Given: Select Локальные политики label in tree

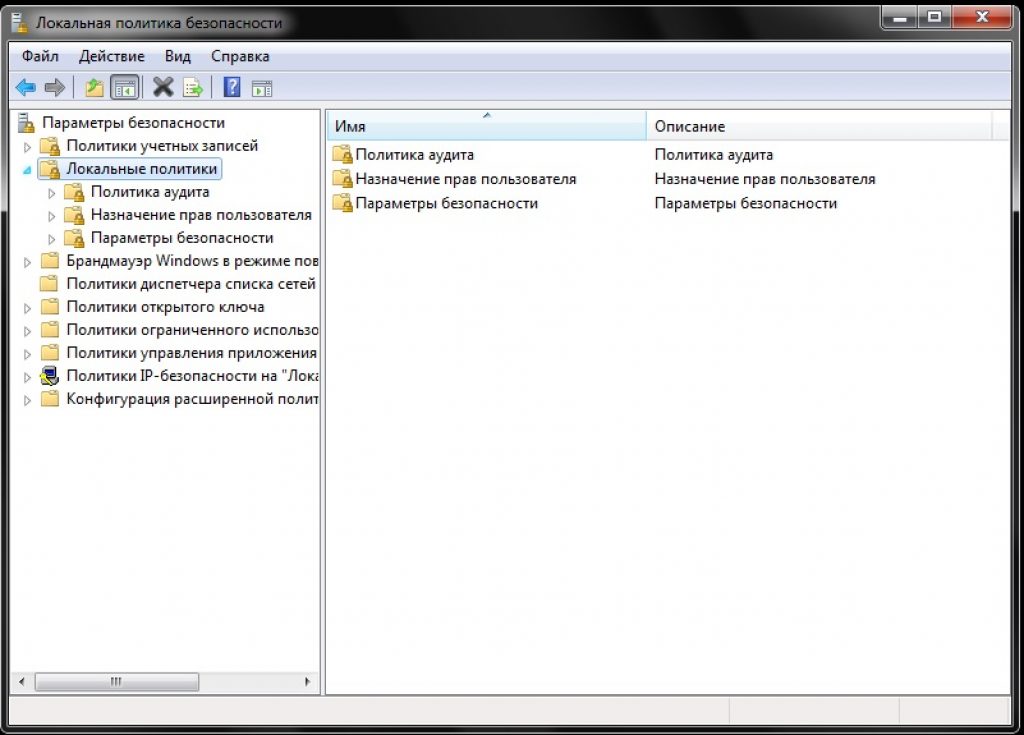Looking at the screenshot, I should click(x=142, y=169).
